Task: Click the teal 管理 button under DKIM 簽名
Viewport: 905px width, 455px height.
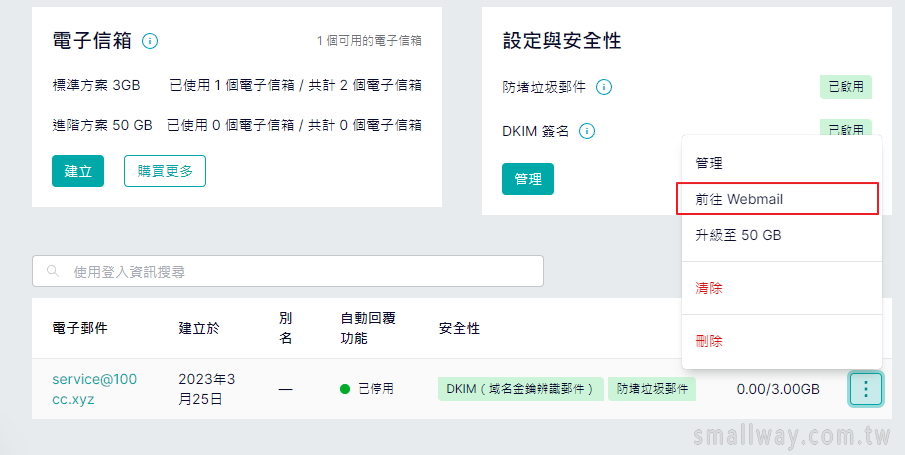Action: pos(528,179)
